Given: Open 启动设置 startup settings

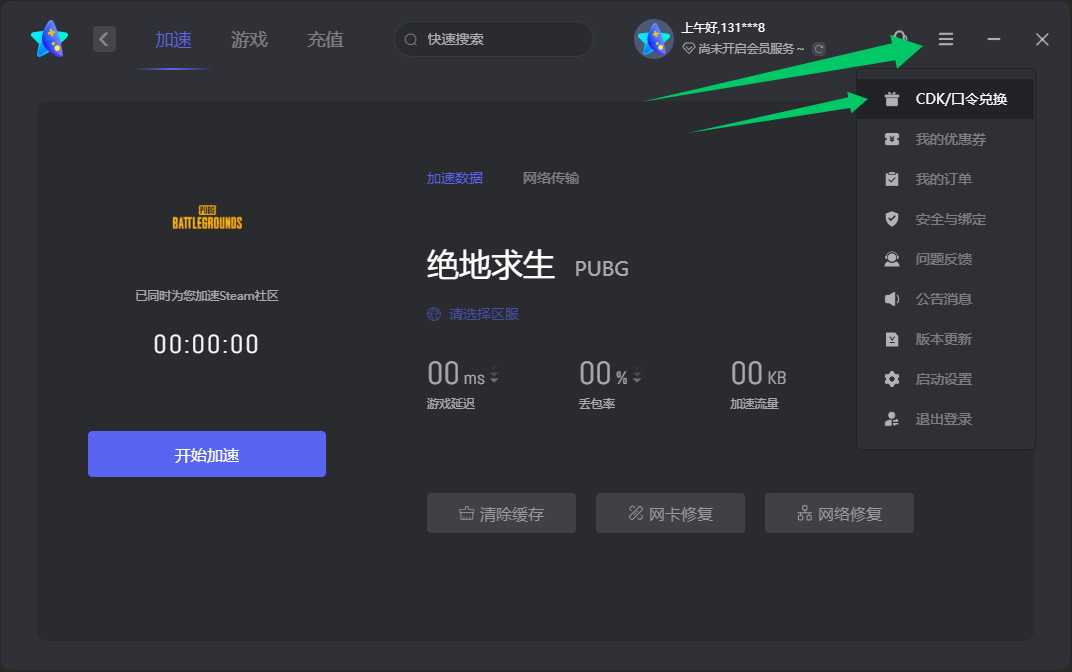Looking at the screenshot, I should [945, 379].
